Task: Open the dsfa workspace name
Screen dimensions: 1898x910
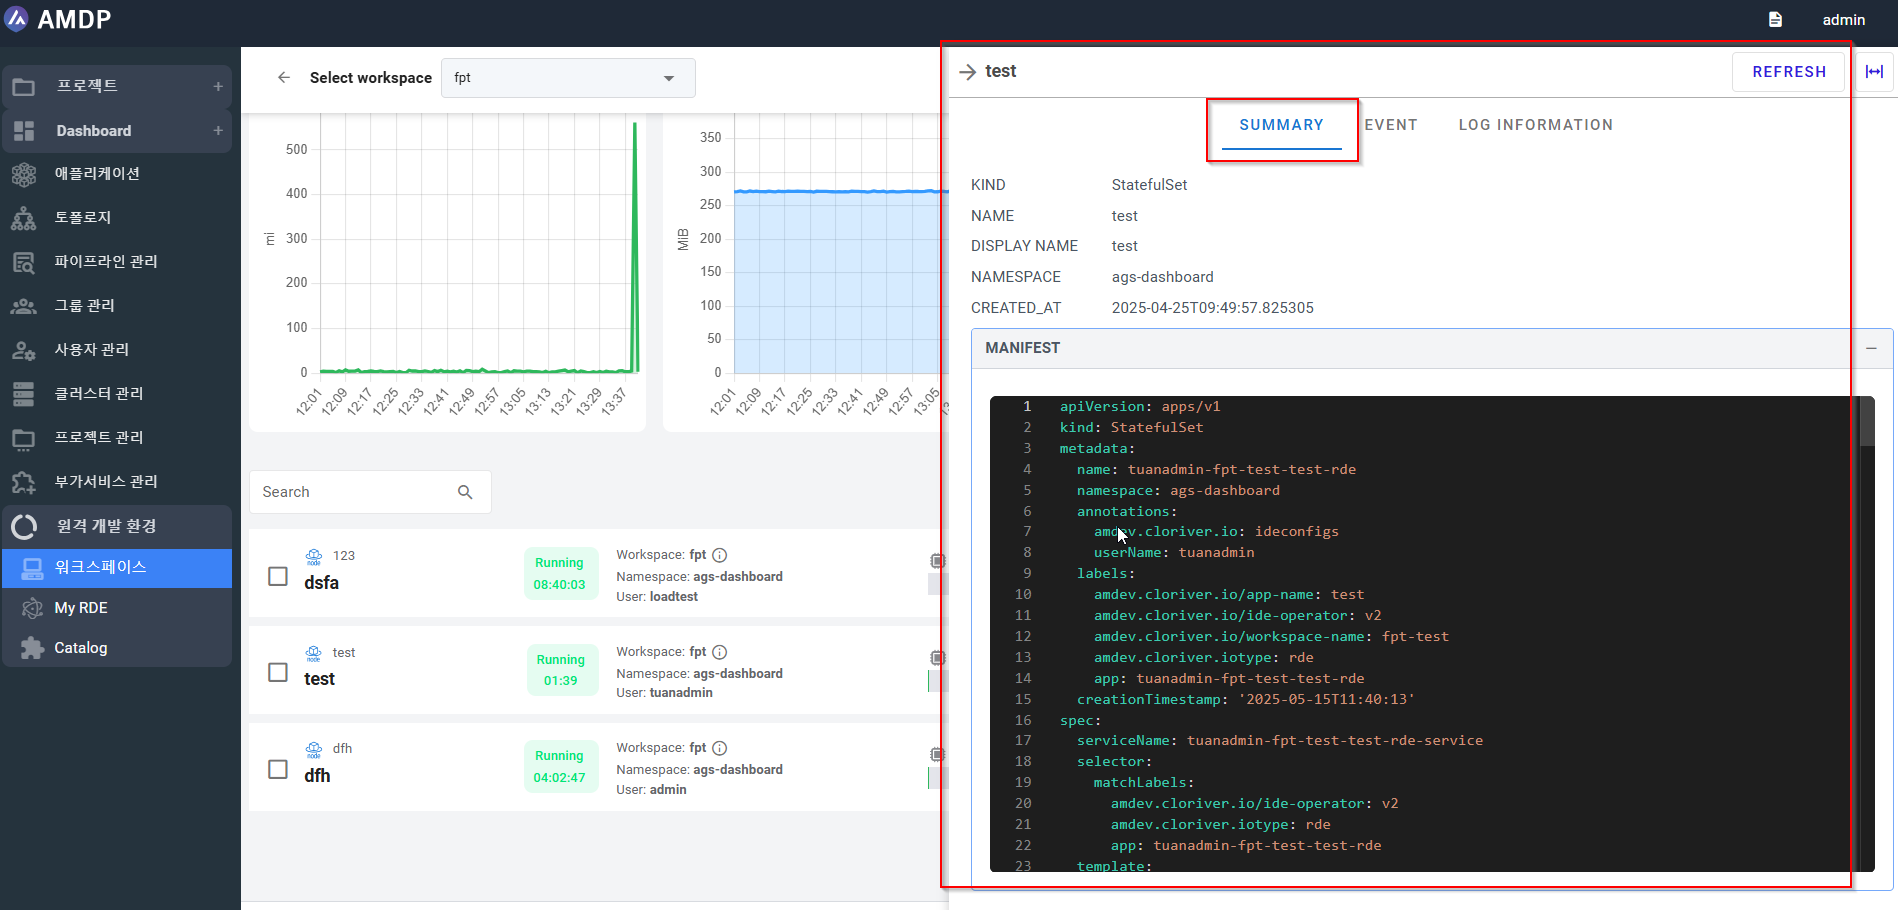Action: pyautogui.click(x=321, y=583)
